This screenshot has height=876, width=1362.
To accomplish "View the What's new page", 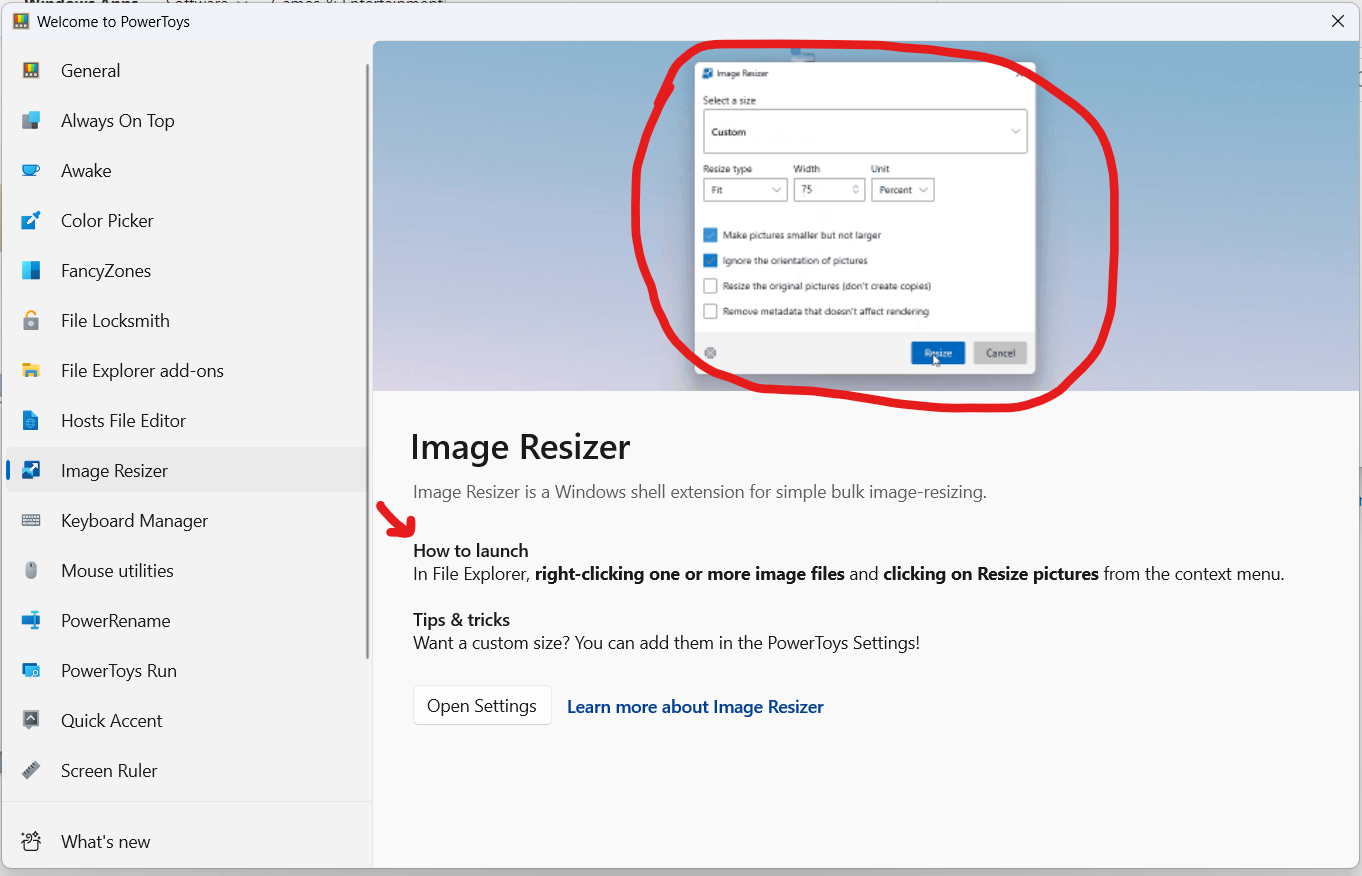I will point(186,842).
